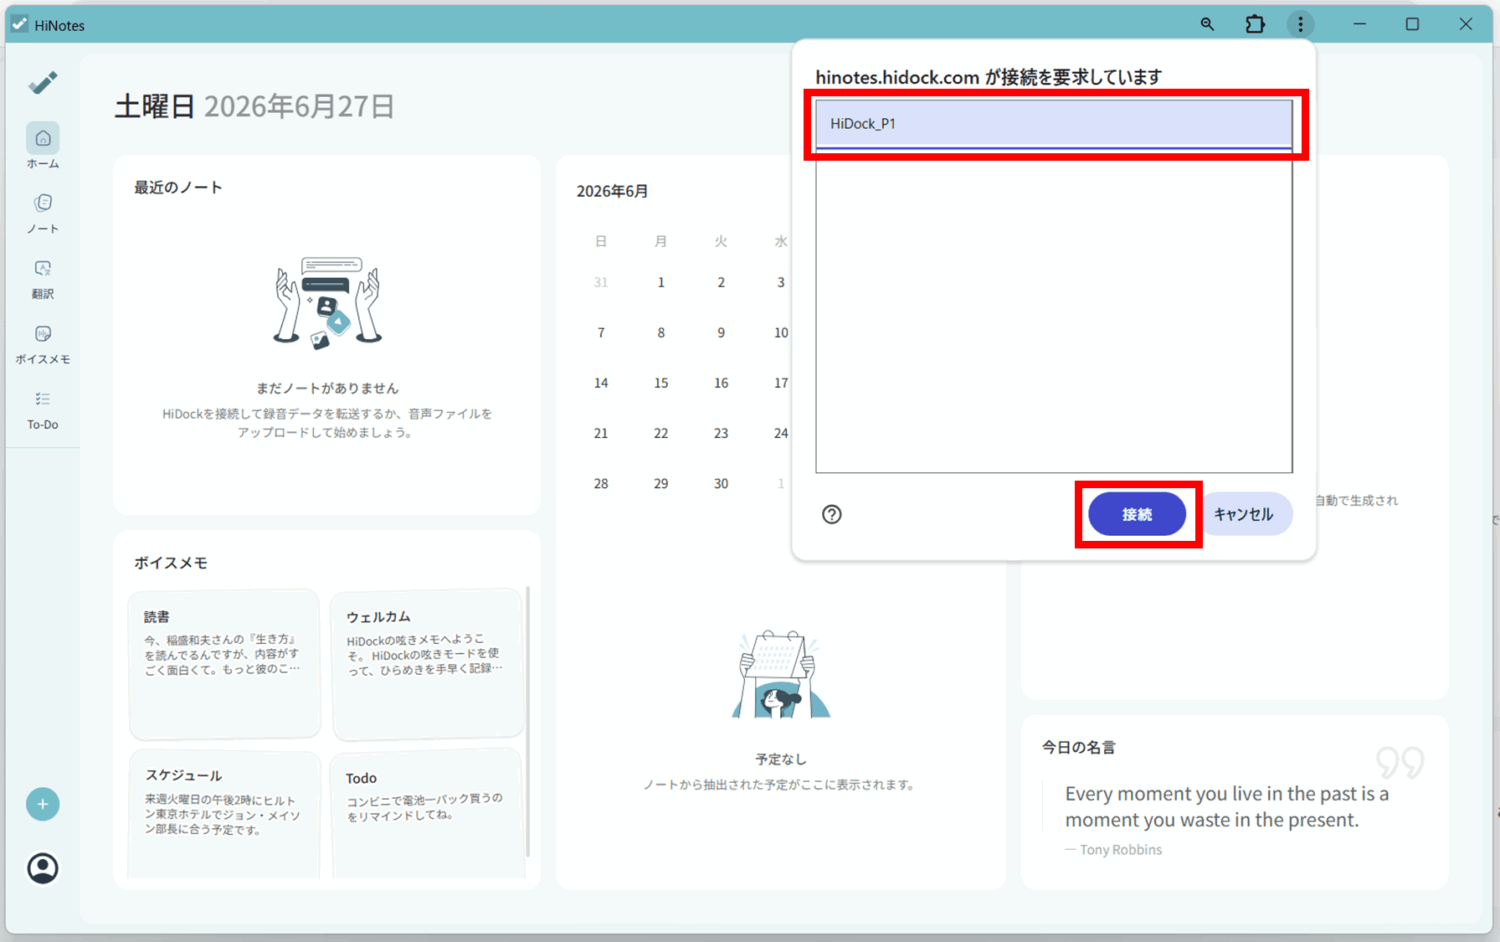Minimize the HiNotes window
The height and width of the screenshot is (942, 1500).
pyautogui.click(x=1360, y=24)
